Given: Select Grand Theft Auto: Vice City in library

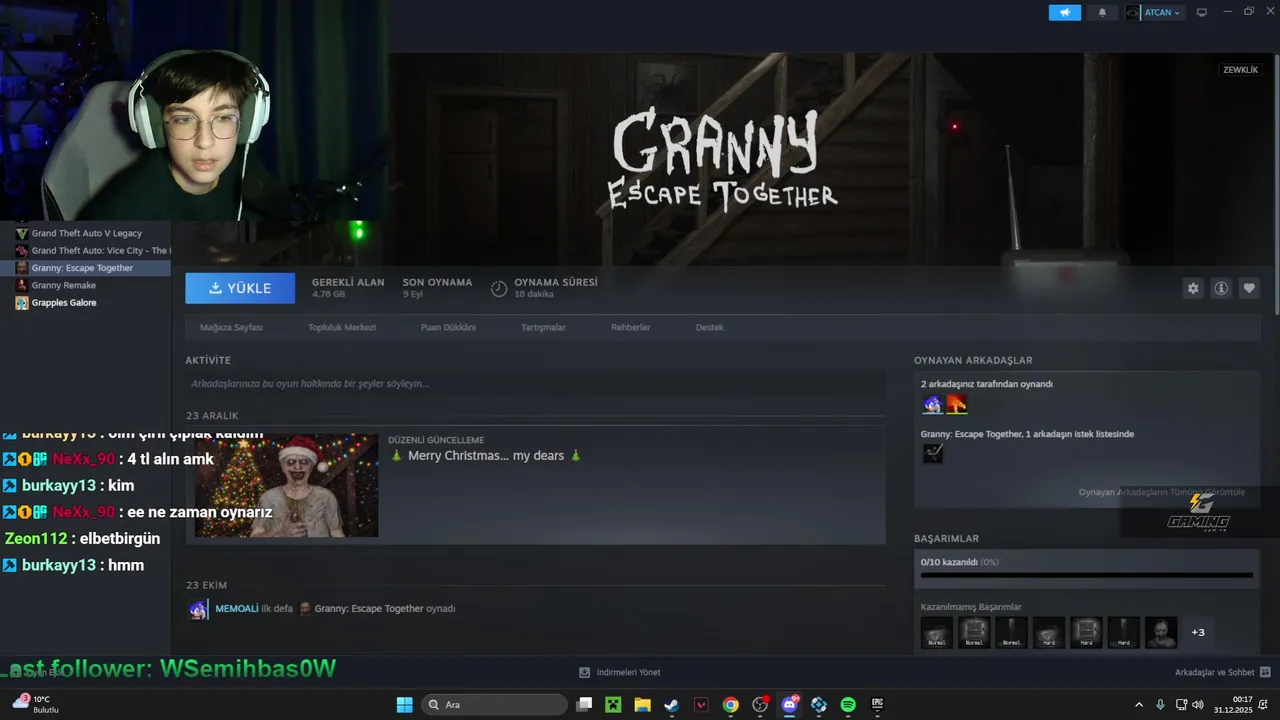Looking at the screenshot, I should coord(92,250).
